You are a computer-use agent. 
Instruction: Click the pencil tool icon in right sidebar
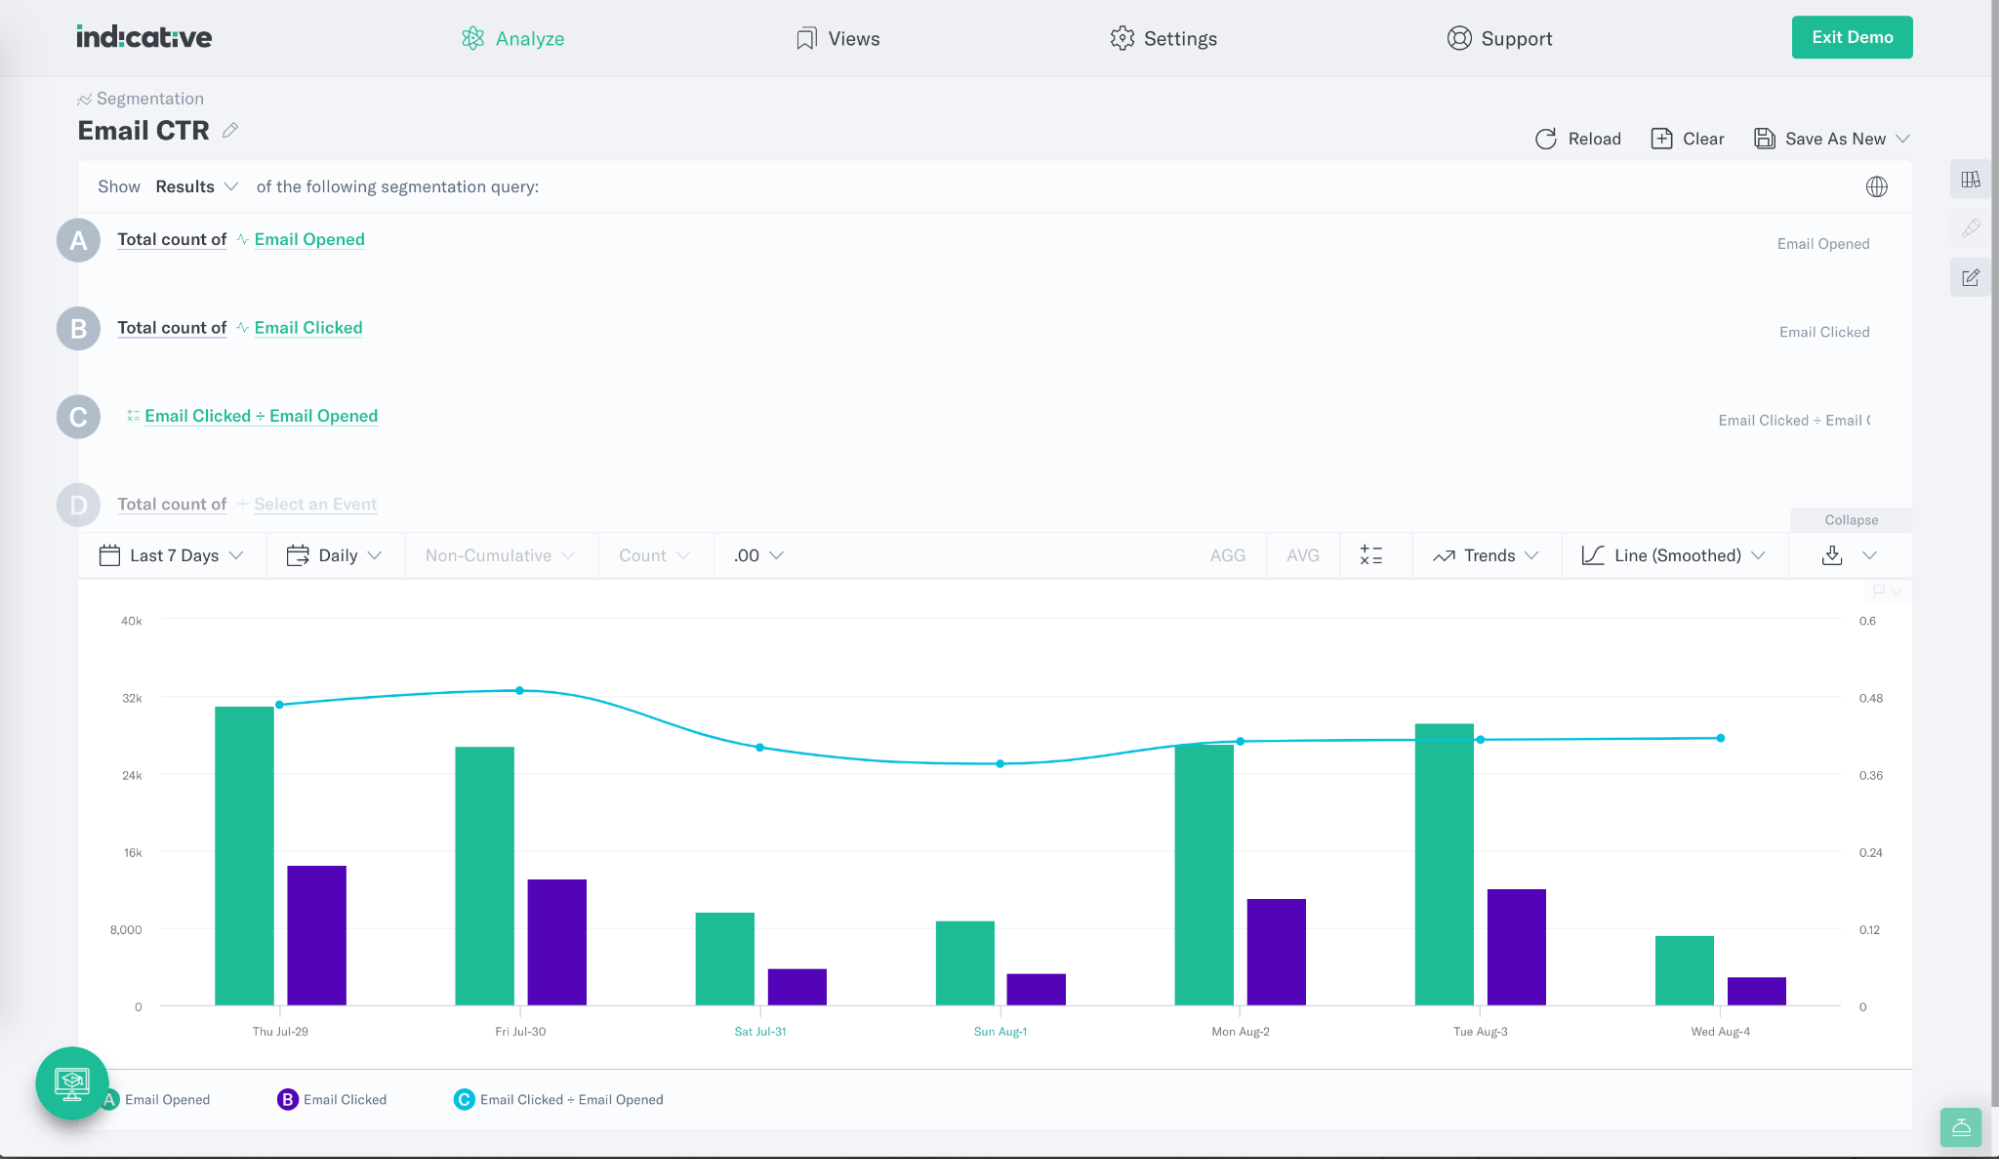click(1970, 229)
